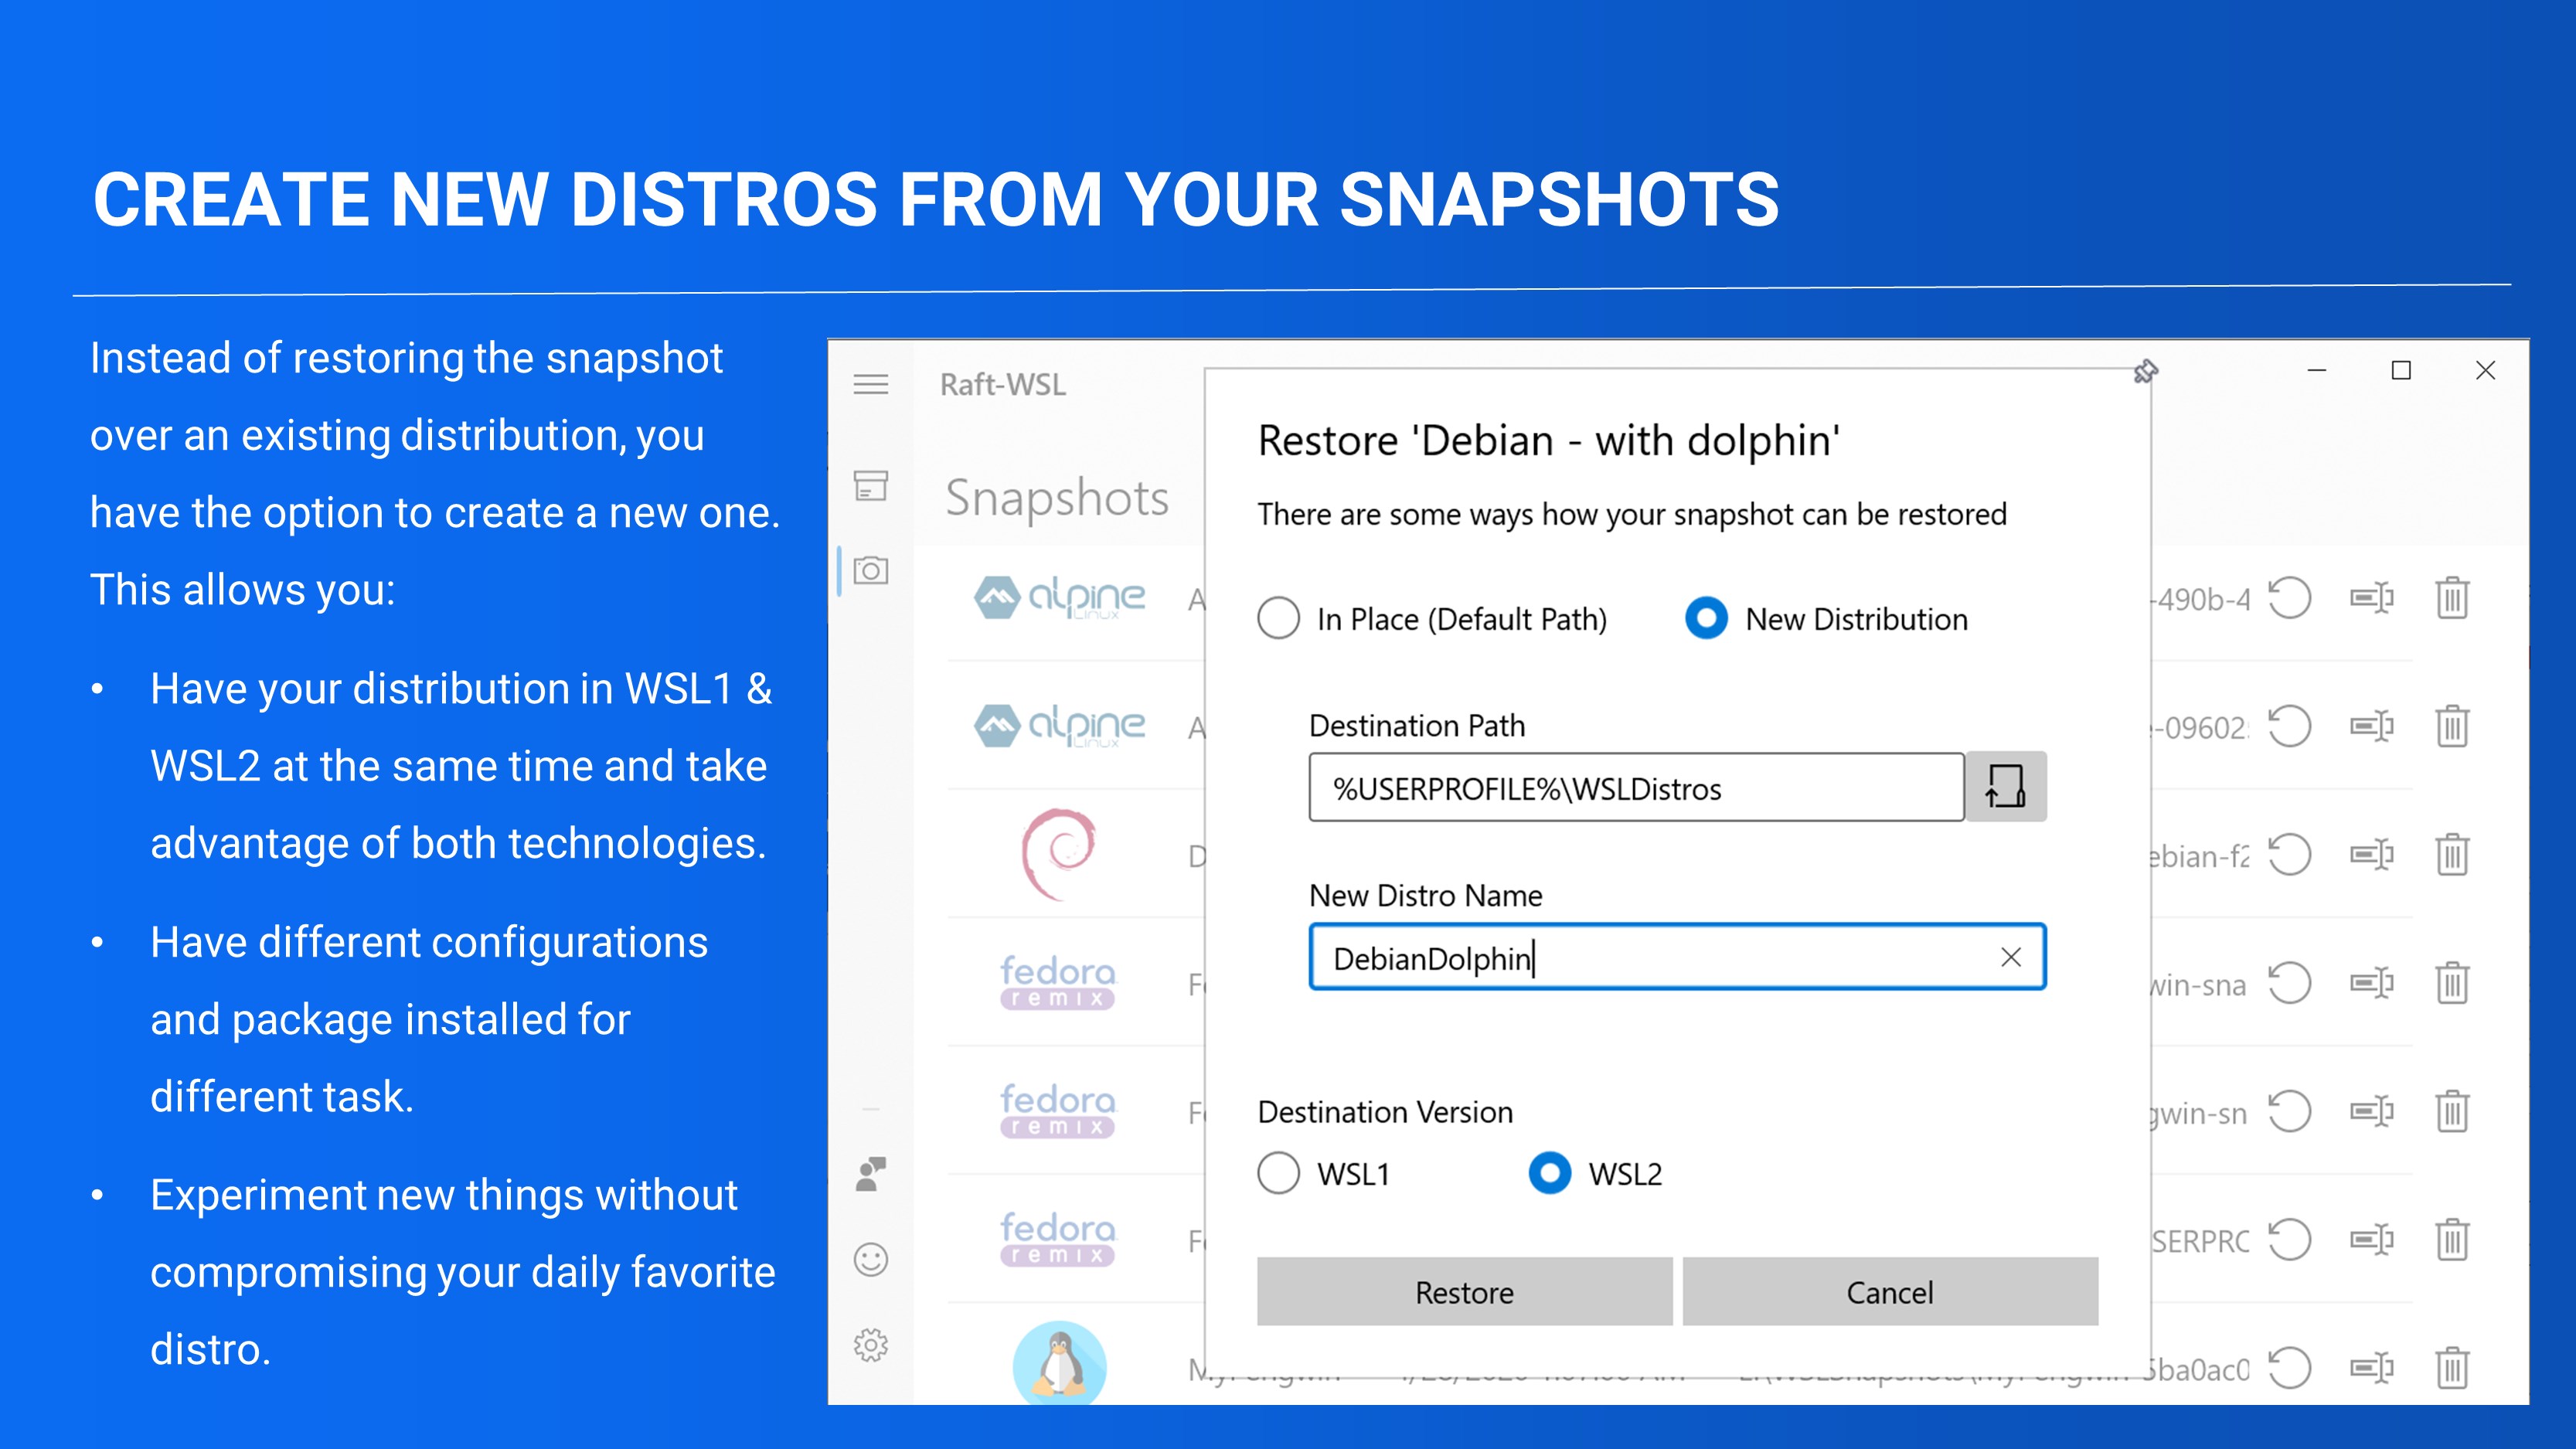Open the Distributions page in sidebar
This screenshot has height=1449, width=2576.
tap(870, 486)
